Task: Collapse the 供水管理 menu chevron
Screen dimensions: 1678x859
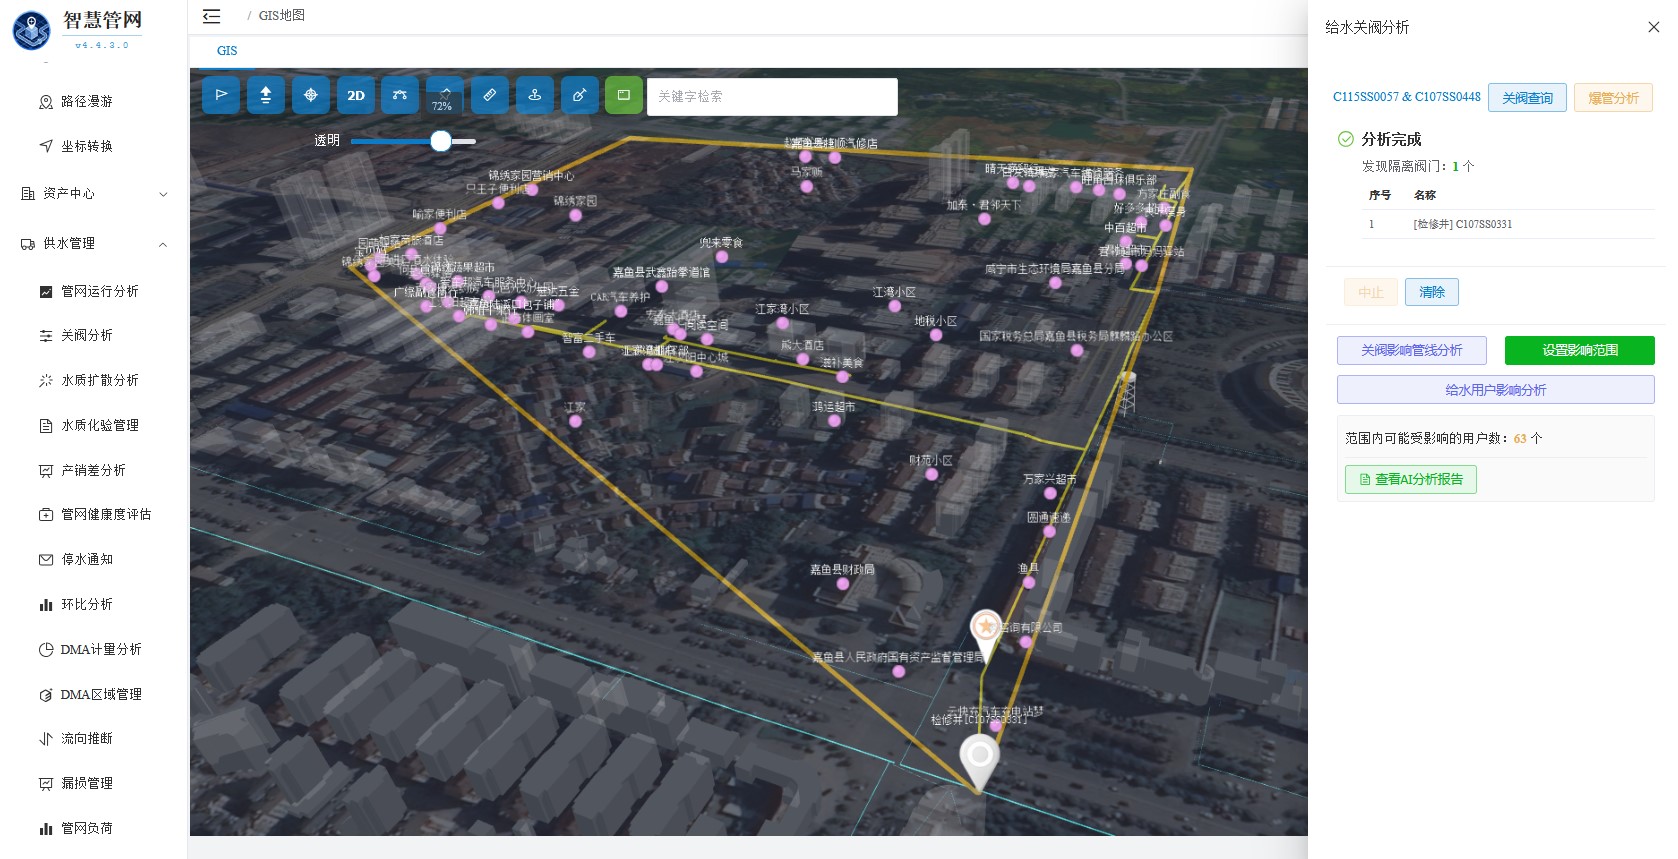Action: [x=163, y=244]
